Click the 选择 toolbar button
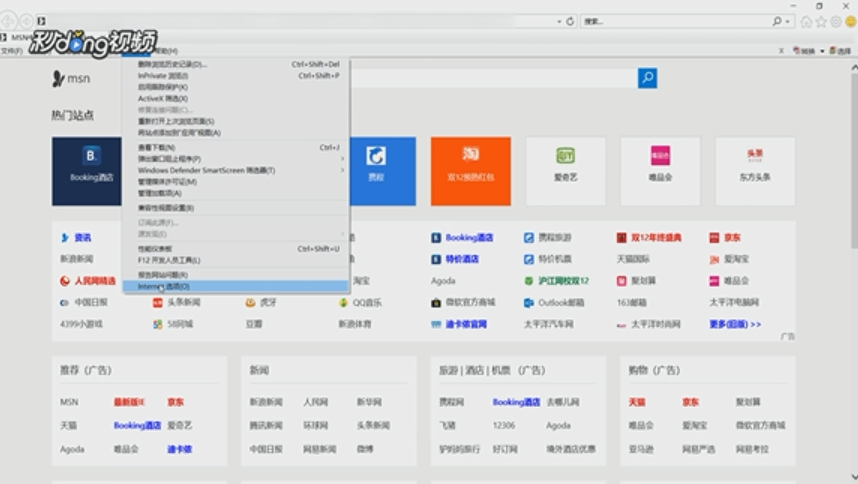Image resolution: width=858 pixels, height=484 pixels. tap(840, 51)
